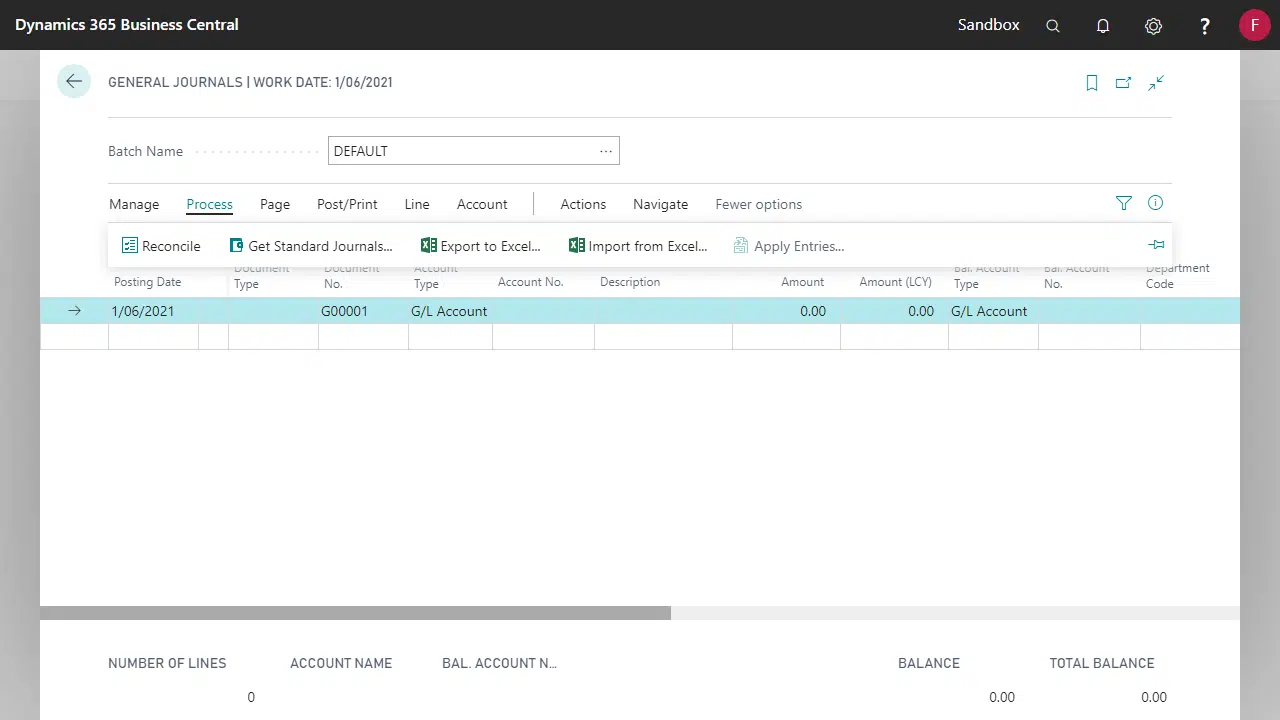Open the notifications bell
Viewport: 1280px width, 720px height.
pos(1103,26)
